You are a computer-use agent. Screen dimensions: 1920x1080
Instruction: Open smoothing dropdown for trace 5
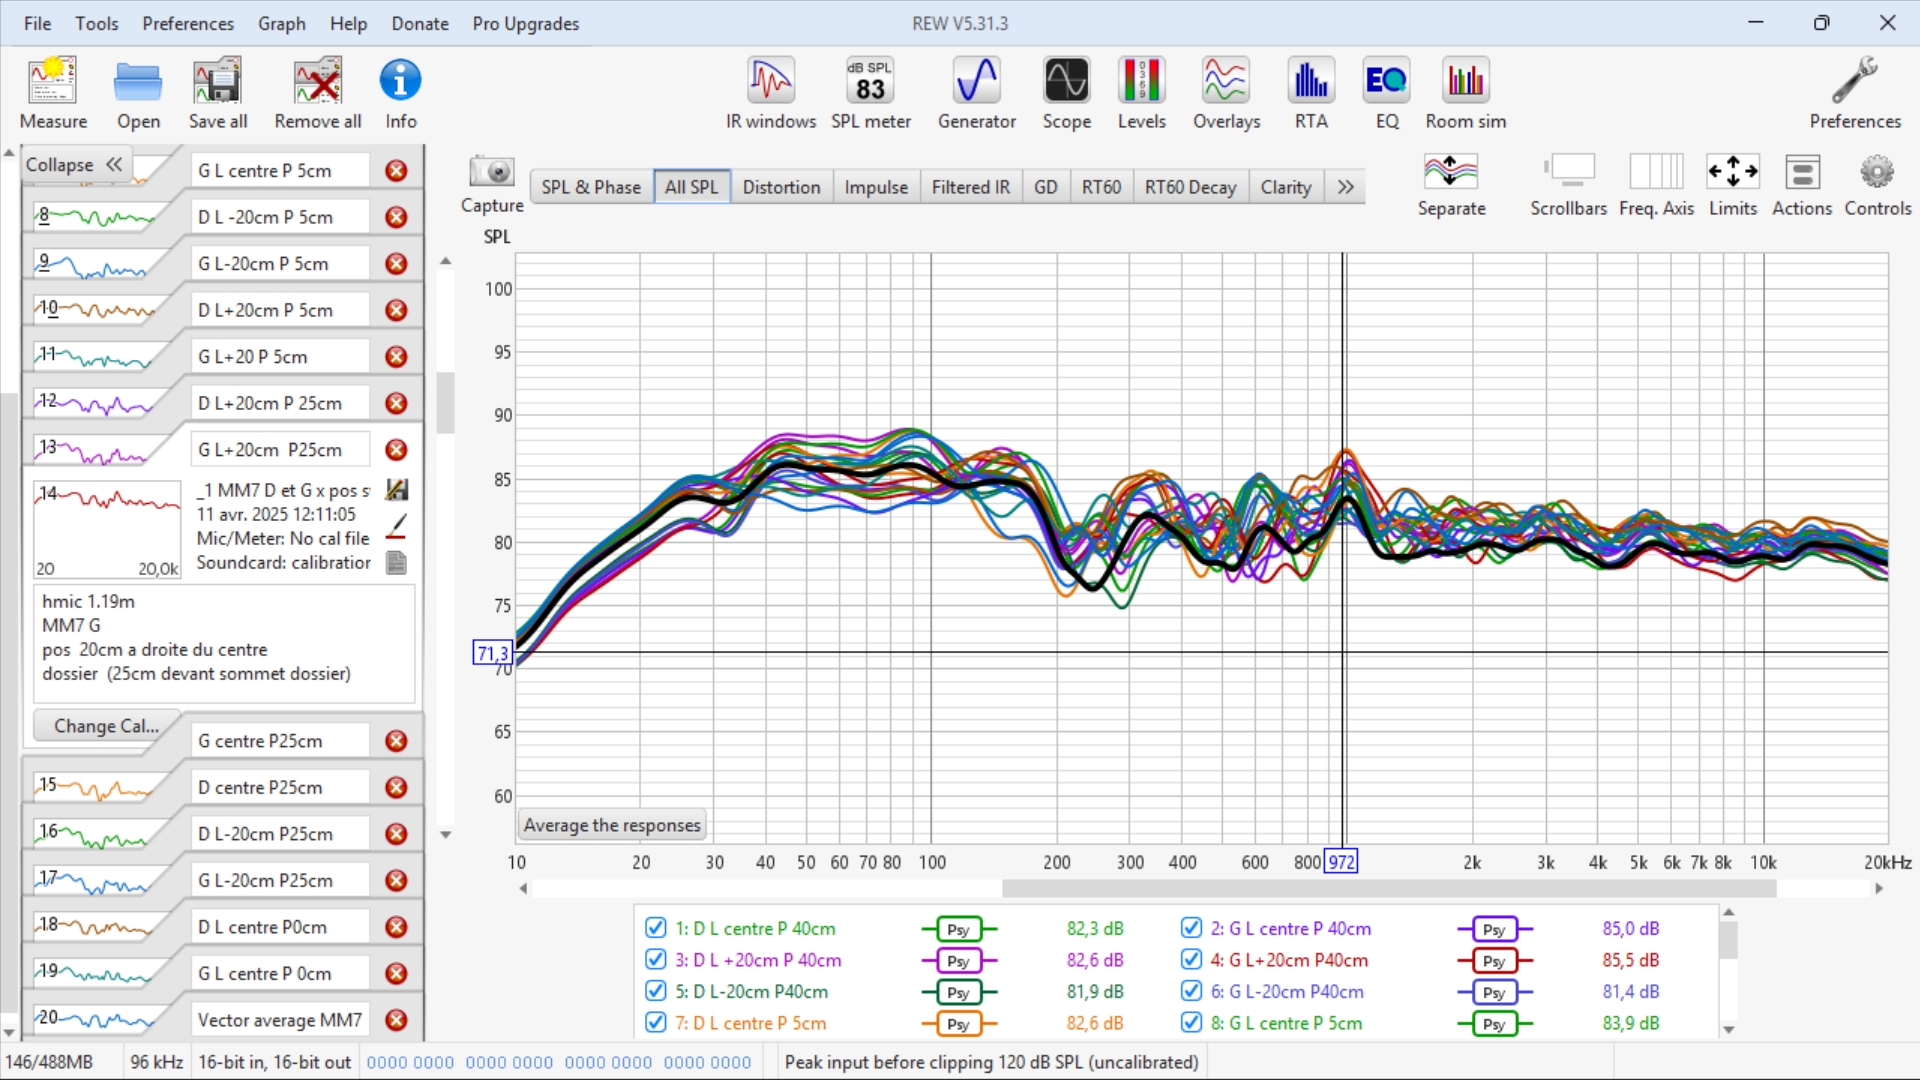[959, 992]
